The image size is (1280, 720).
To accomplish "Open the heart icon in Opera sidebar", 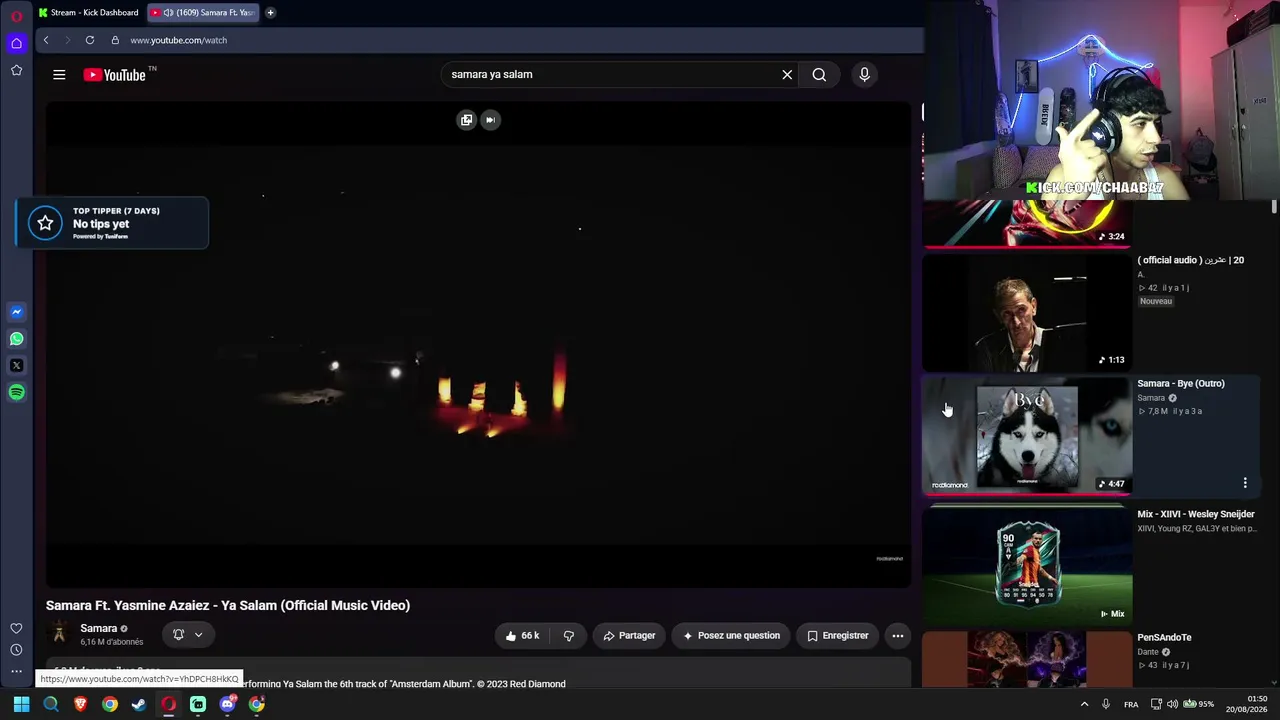I will (x=16, y=628).
